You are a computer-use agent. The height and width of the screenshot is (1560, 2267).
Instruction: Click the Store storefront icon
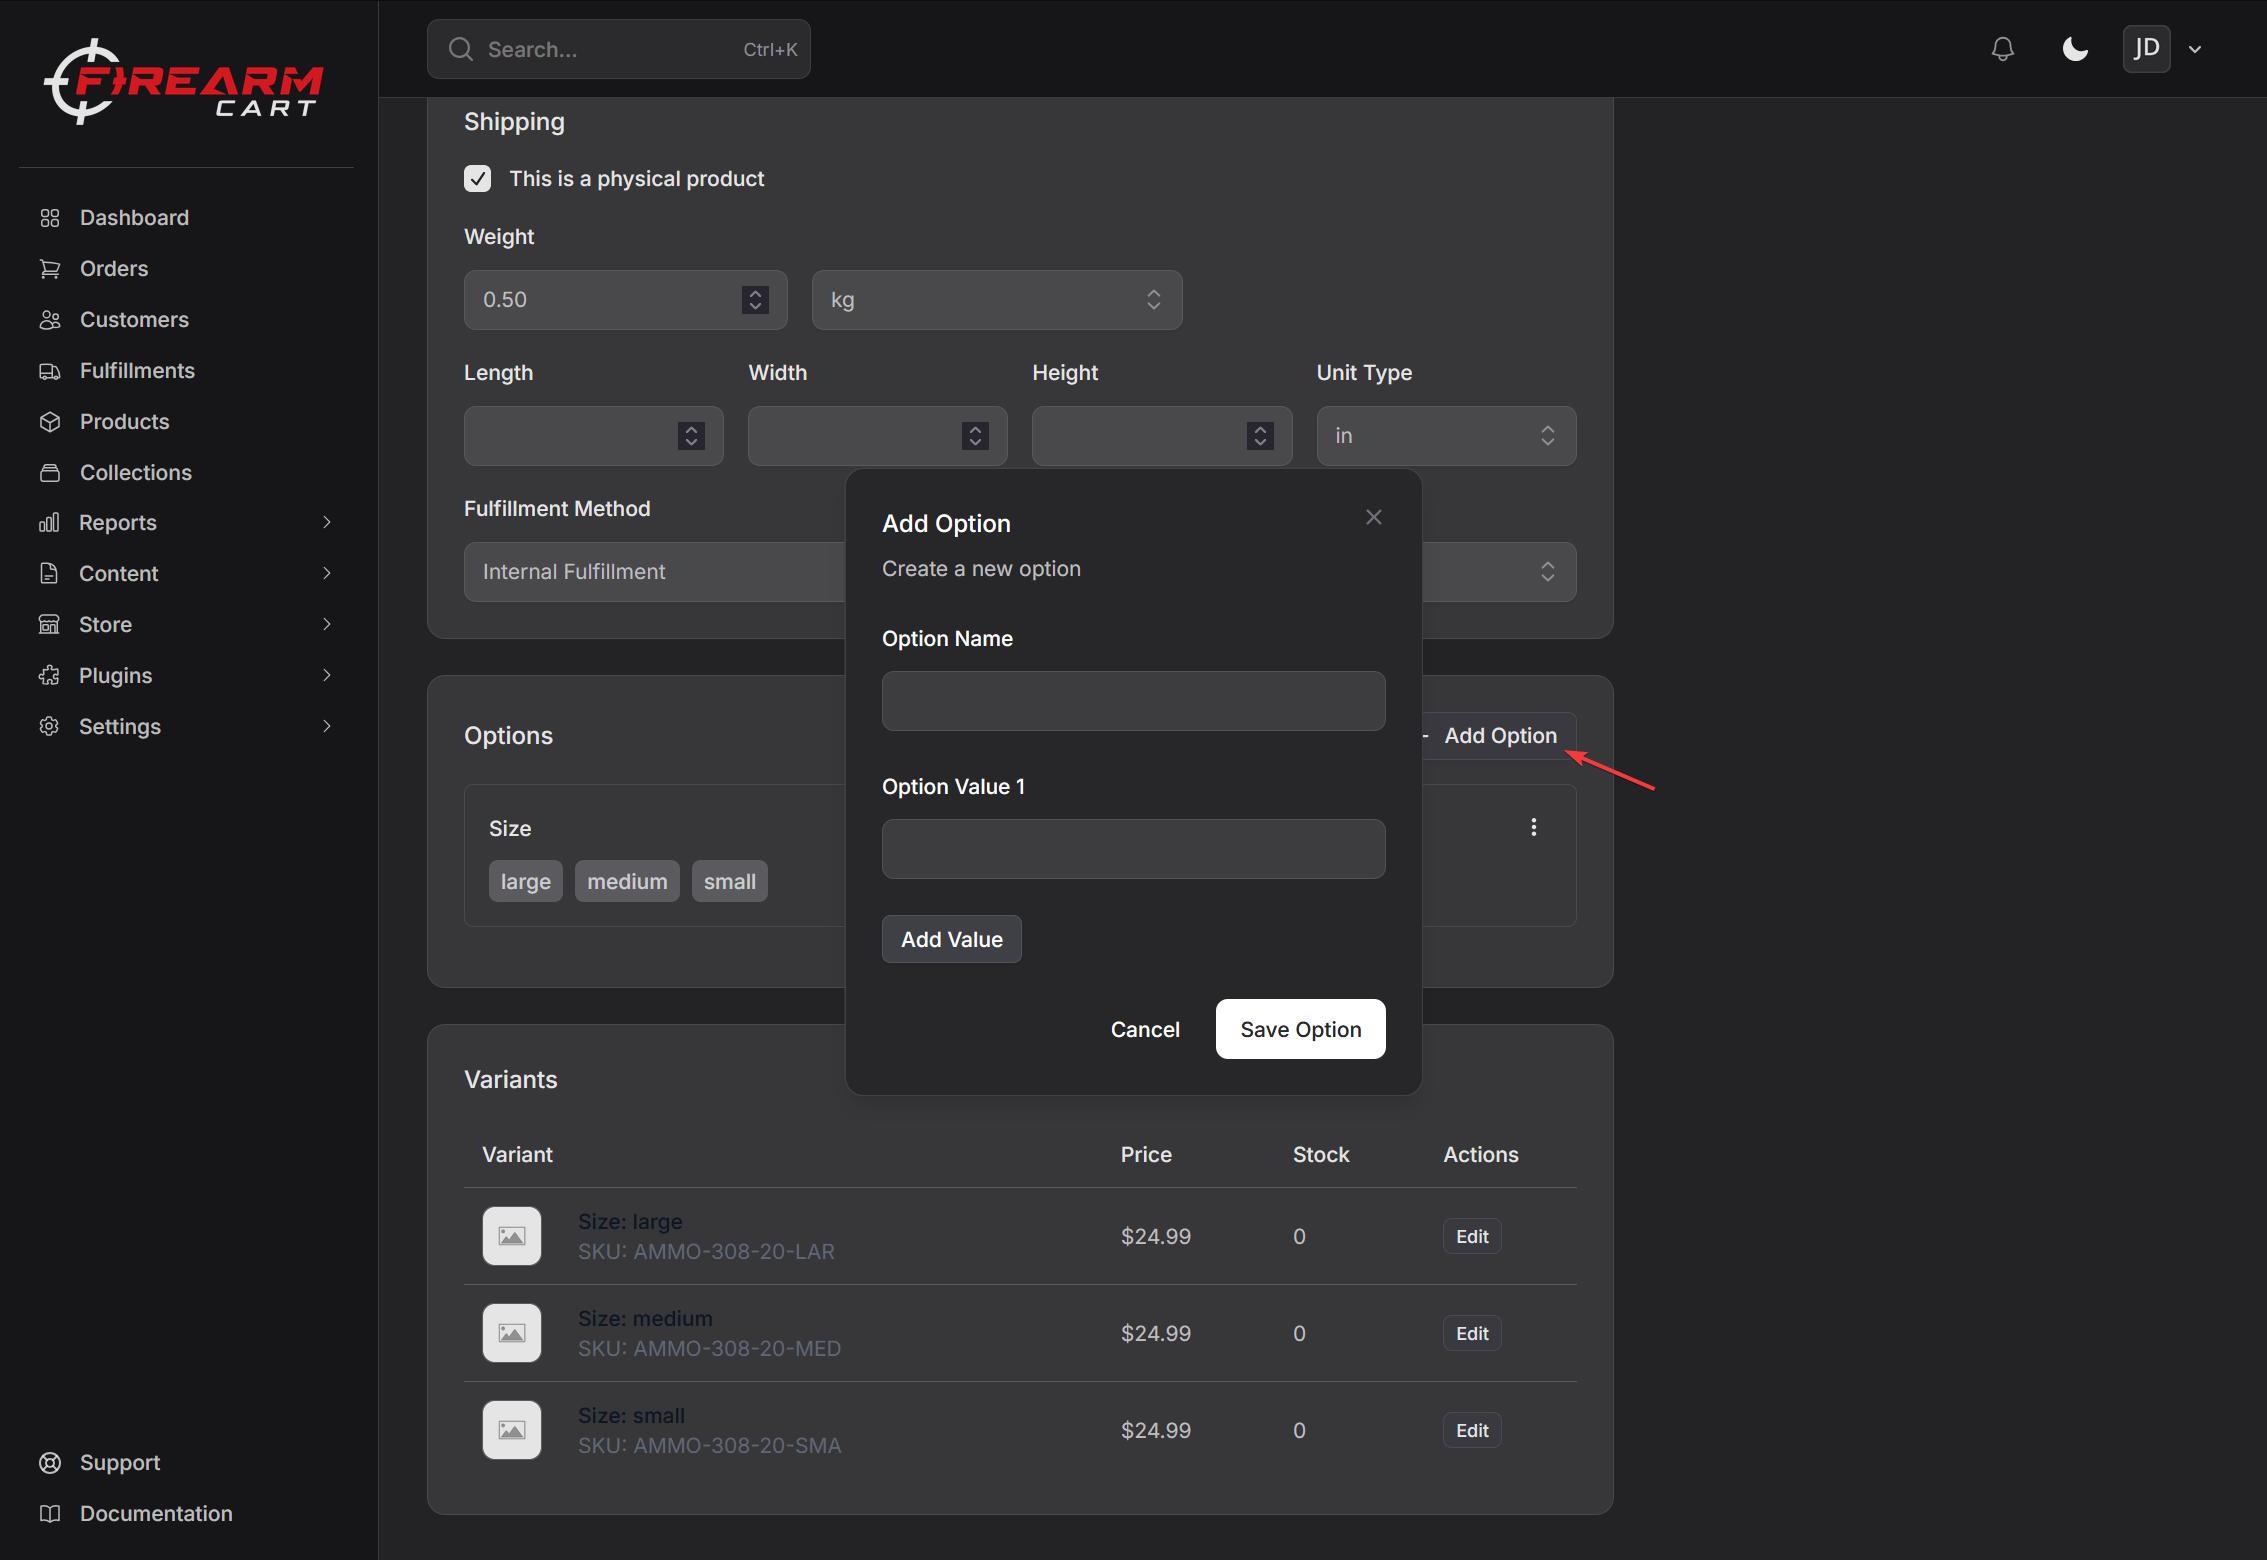pyautogui.click(x=49, y=624)
